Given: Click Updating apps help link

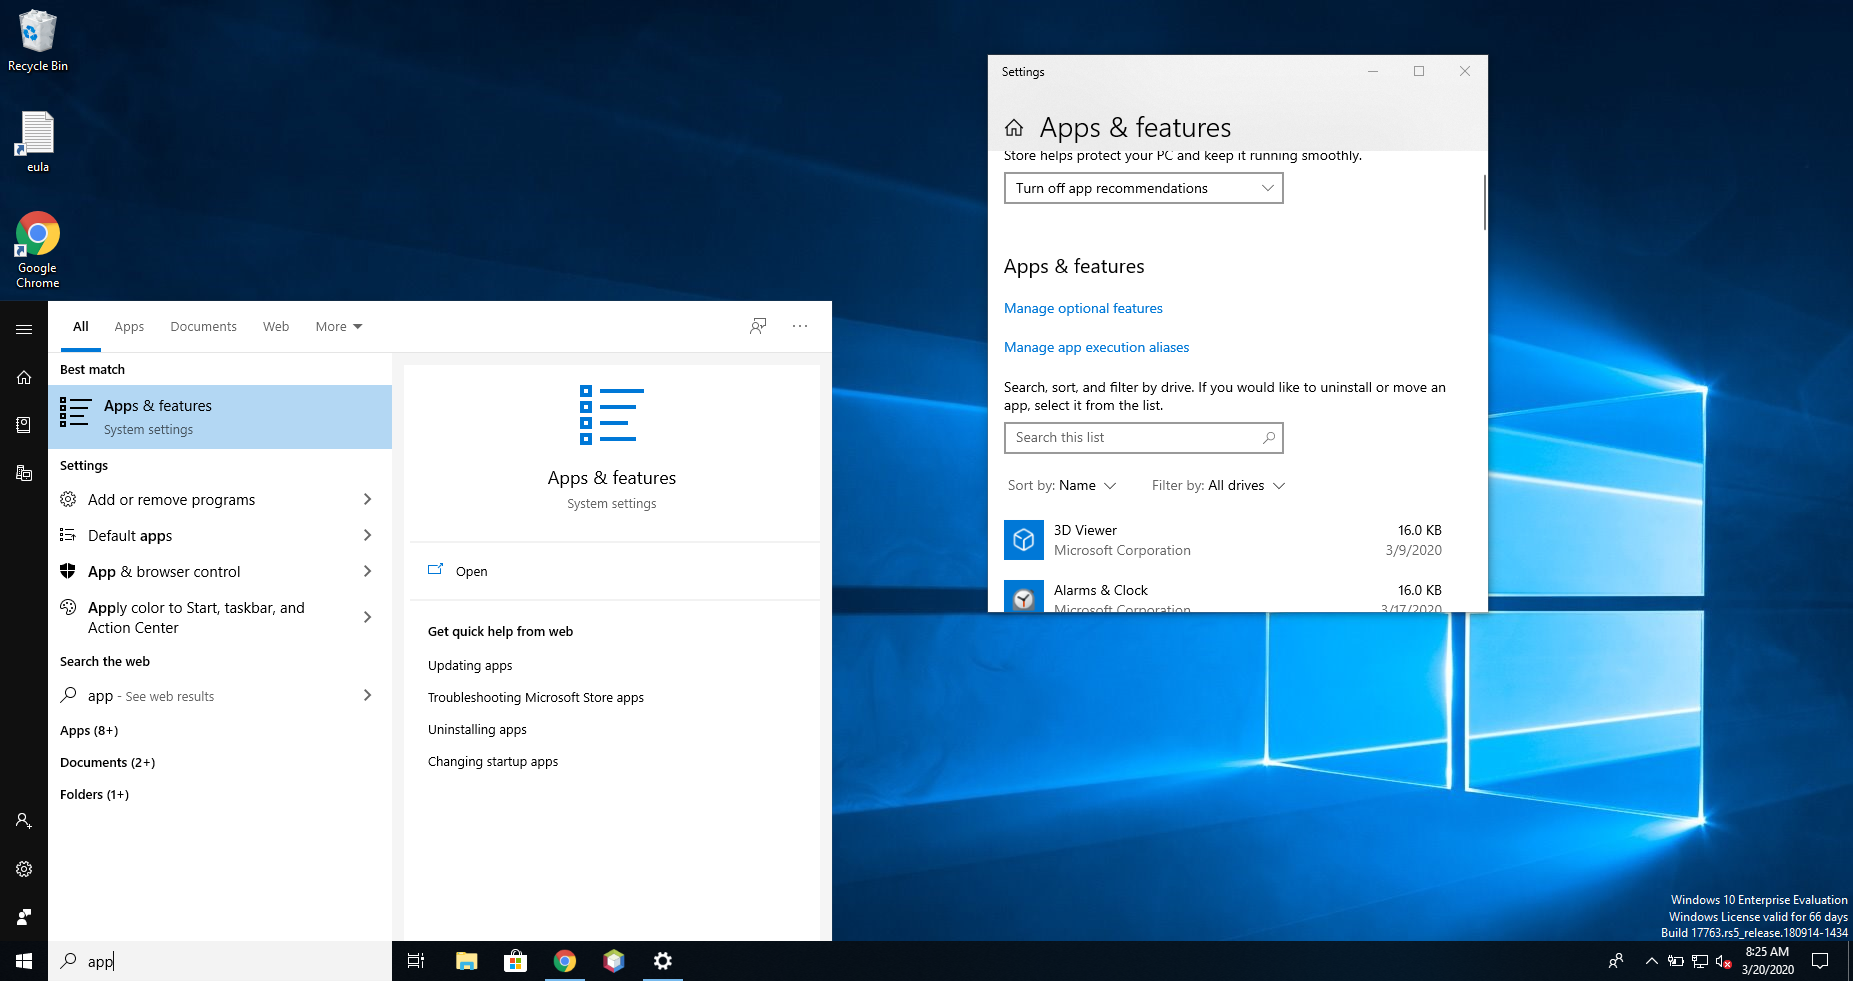Looking at the screenshot, I should [x=470, y=665].
